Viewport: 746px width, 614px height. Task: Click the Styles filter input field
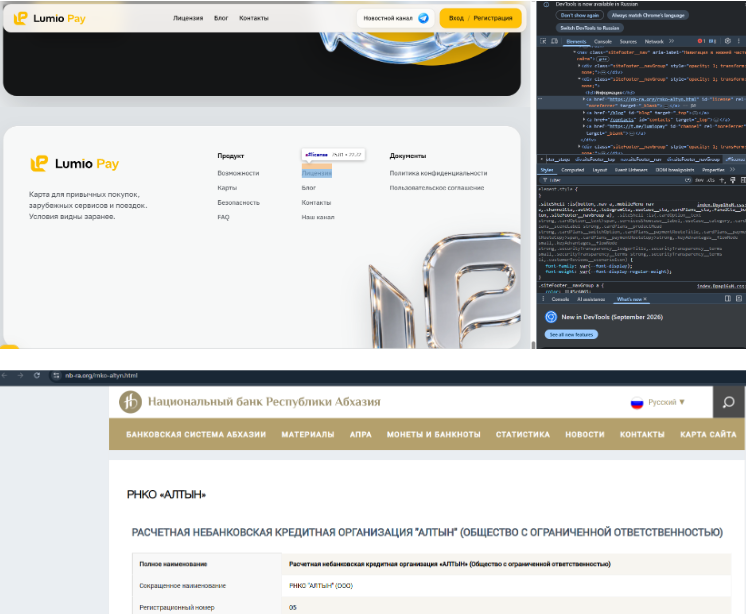coord(614,180)
